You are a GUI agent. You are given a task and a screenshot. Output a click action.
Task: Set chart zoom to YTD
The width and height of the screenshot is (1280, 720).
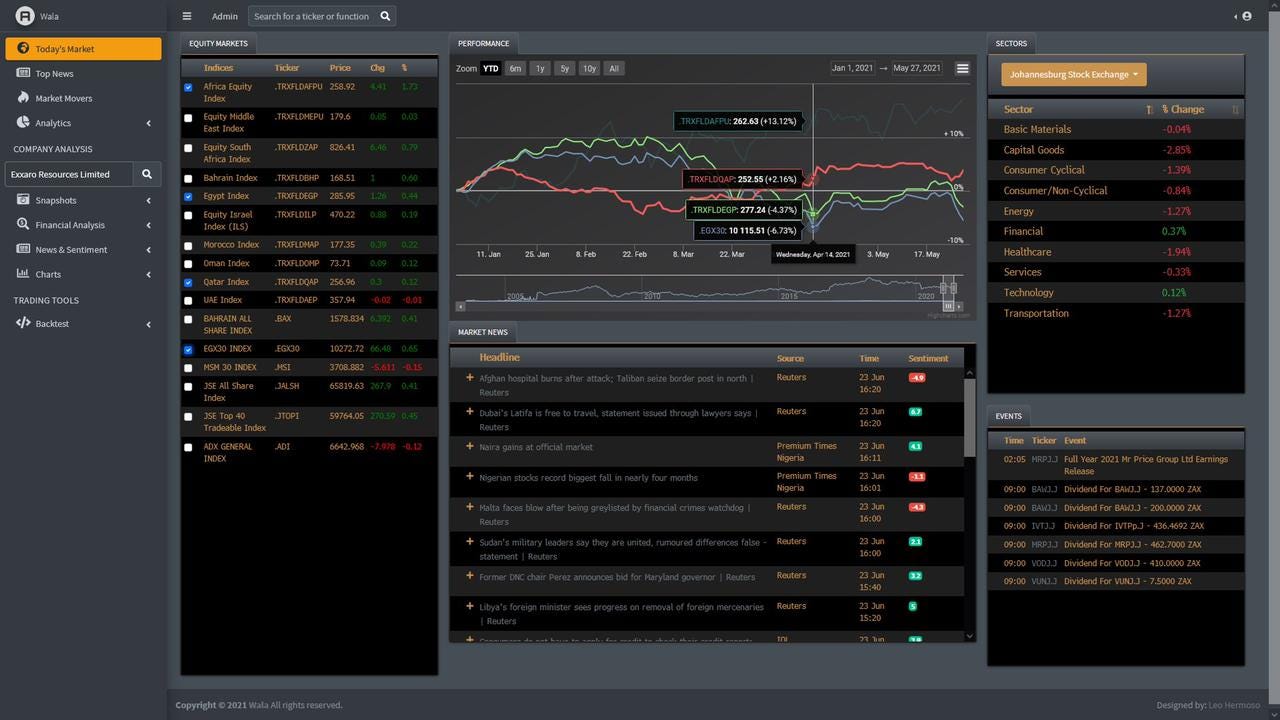click(491, 69)
